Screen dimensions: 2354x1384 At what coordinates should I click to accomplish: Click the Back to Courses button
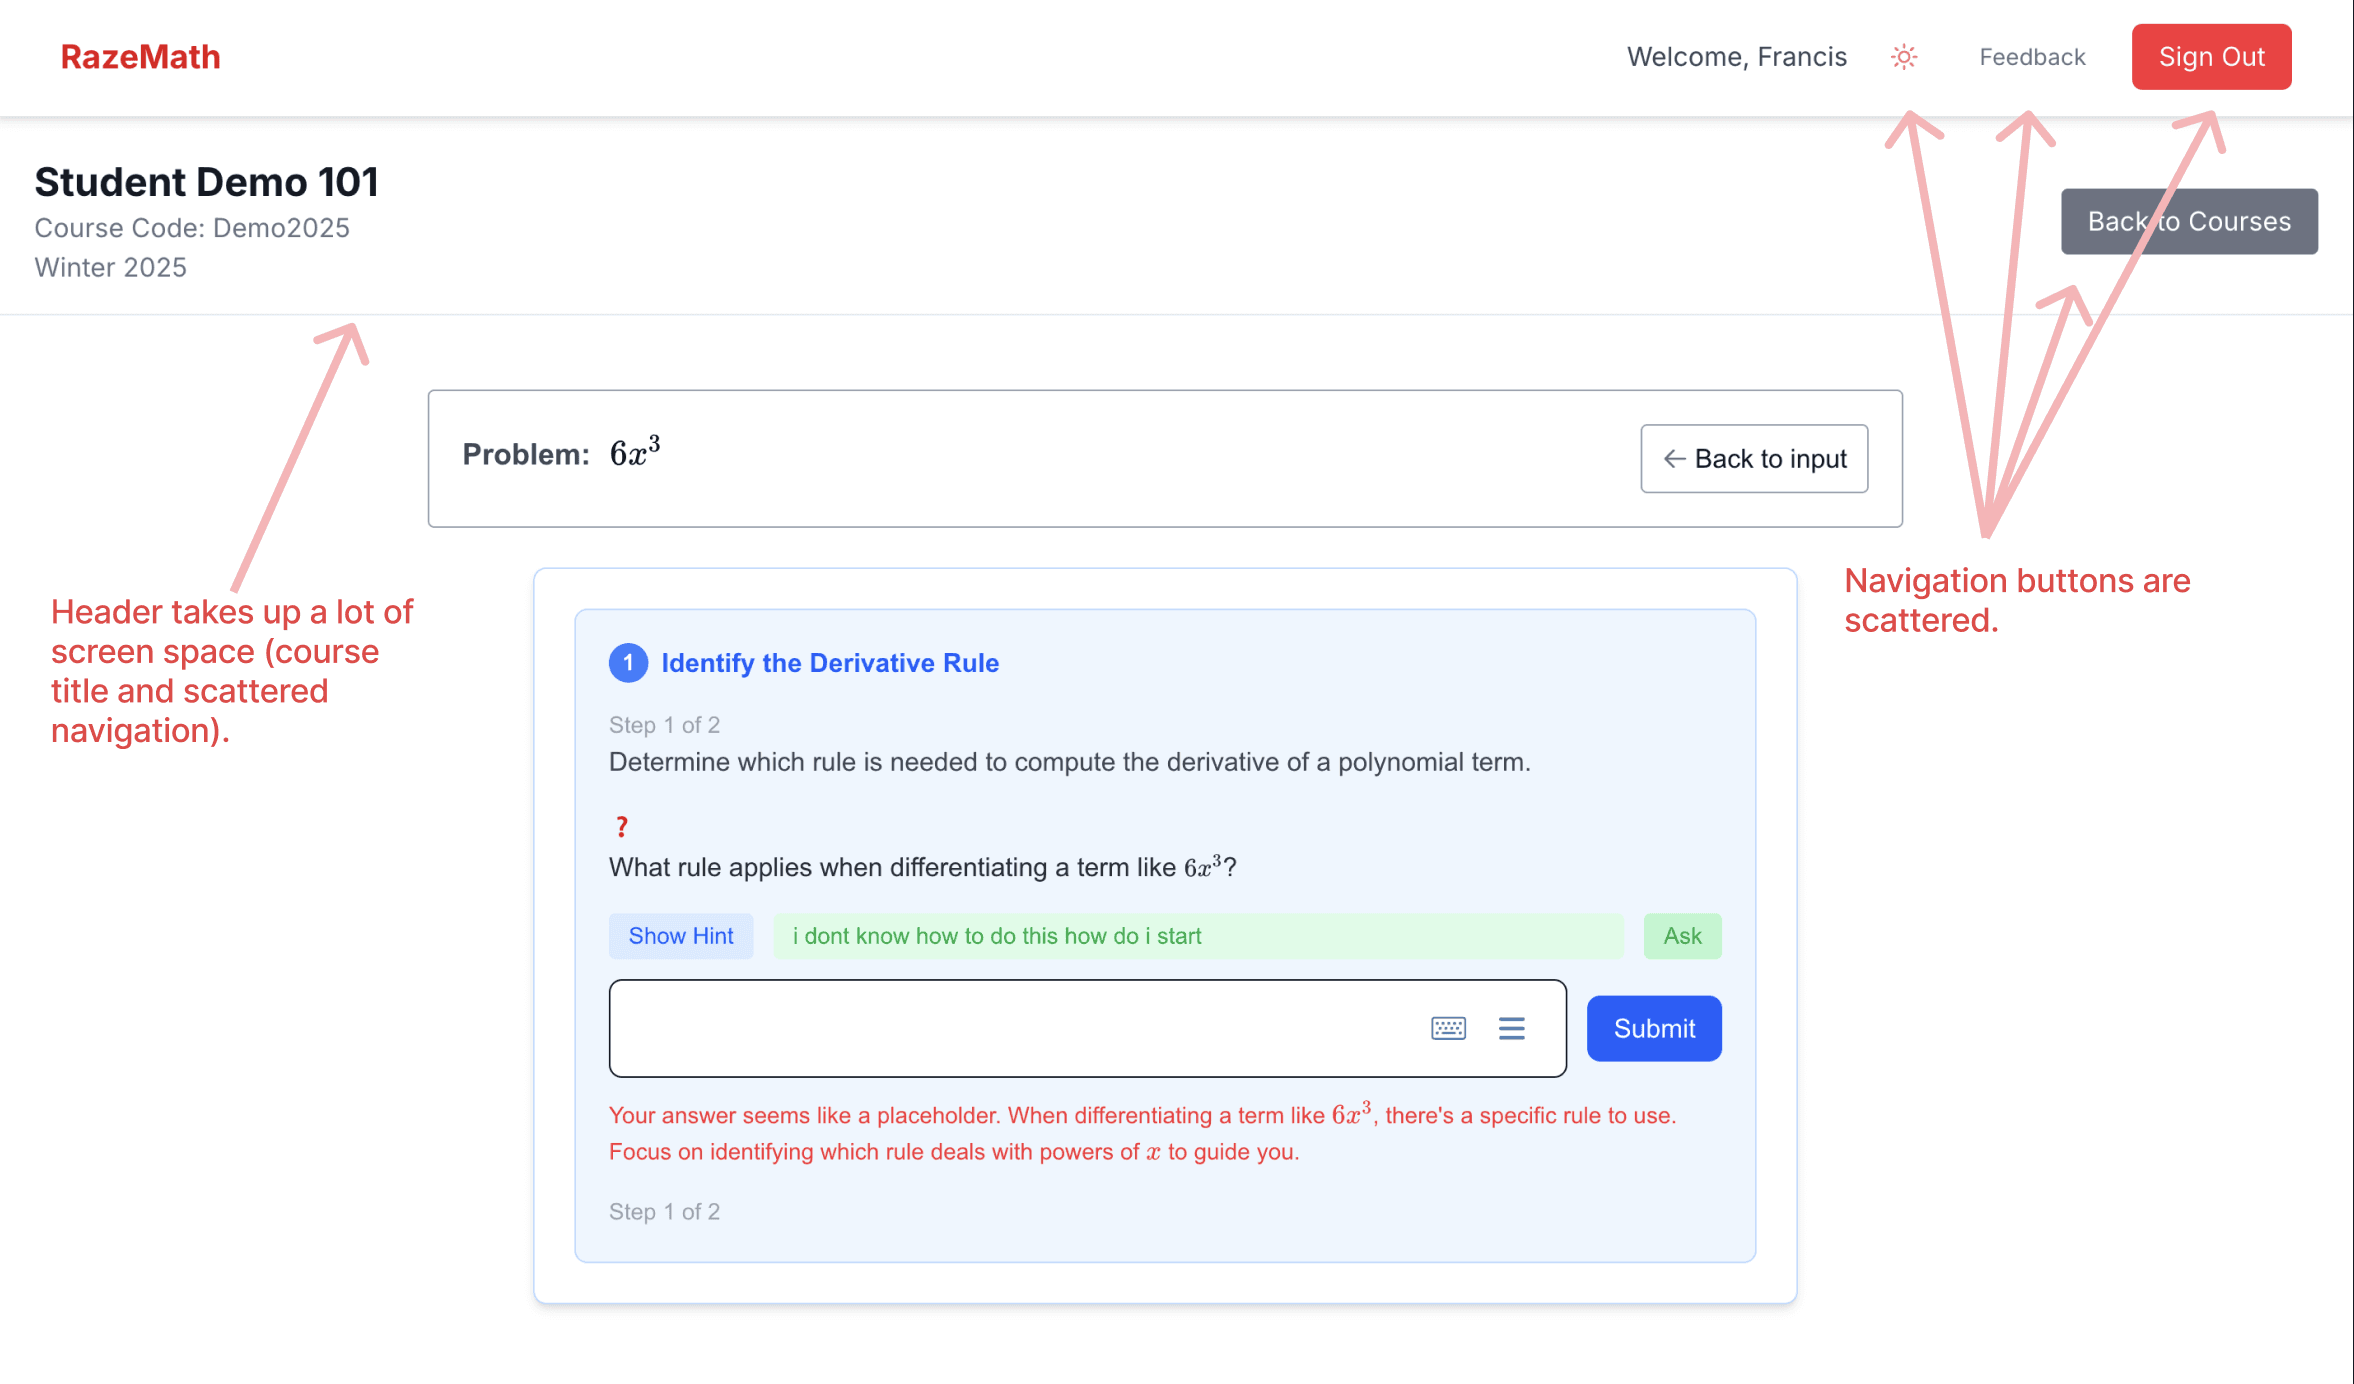pos(2189,221)
